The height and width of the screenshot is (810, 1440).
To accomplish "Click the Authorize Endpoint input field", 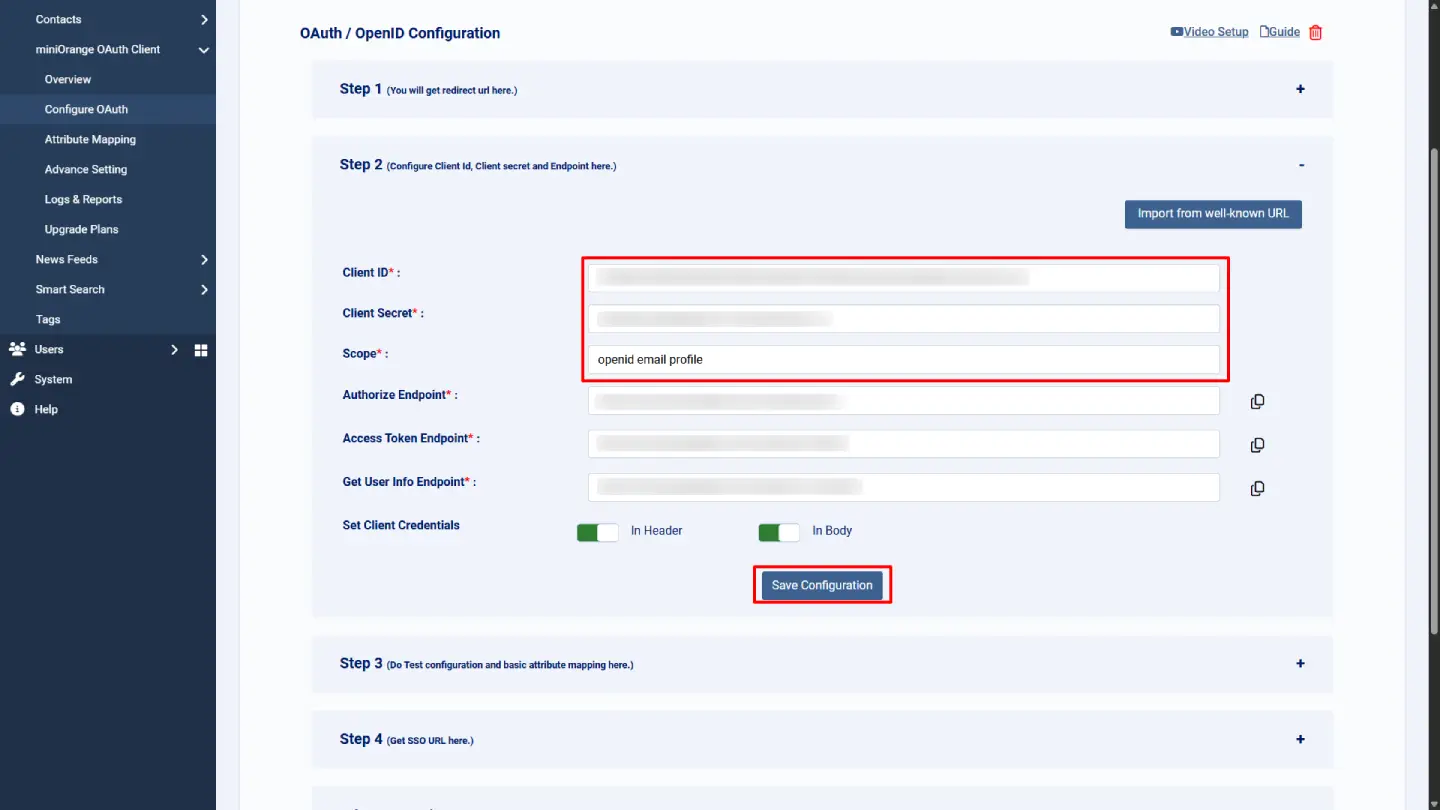I will click(904, 401).
